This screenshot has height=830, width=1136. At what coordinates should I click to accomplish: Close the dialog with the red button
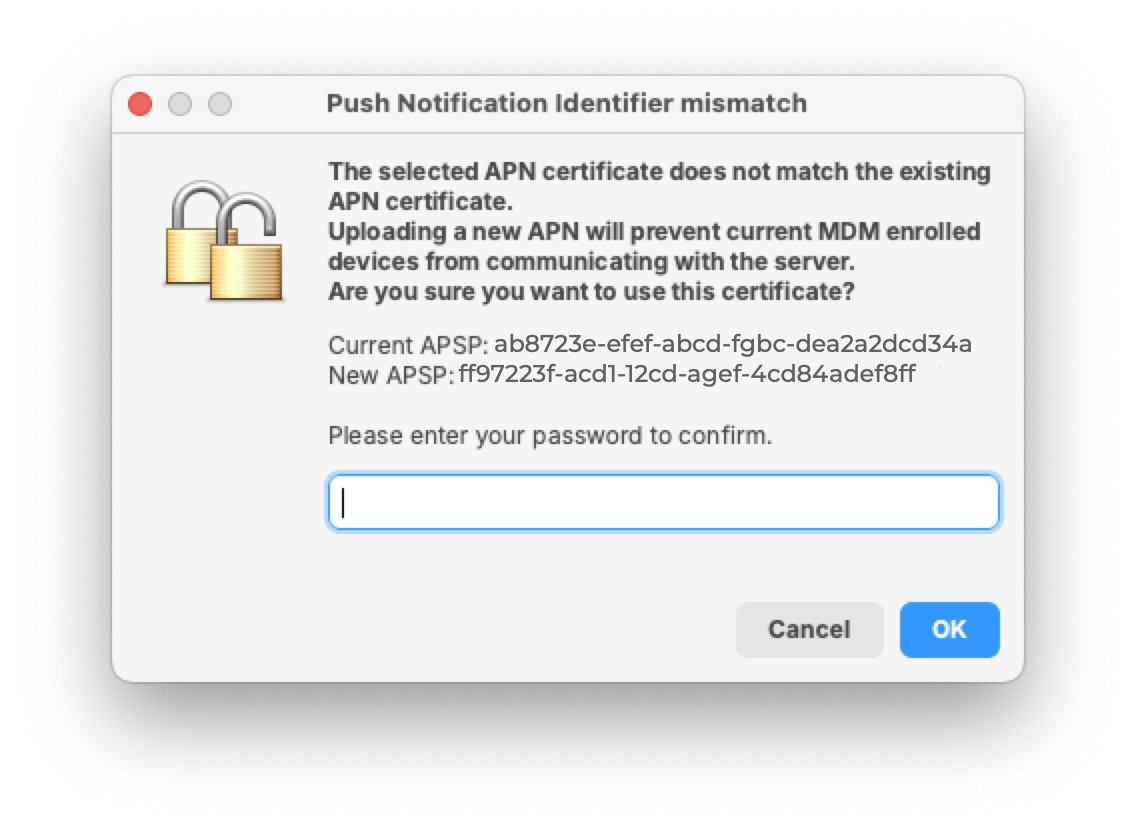coord(140,104)
